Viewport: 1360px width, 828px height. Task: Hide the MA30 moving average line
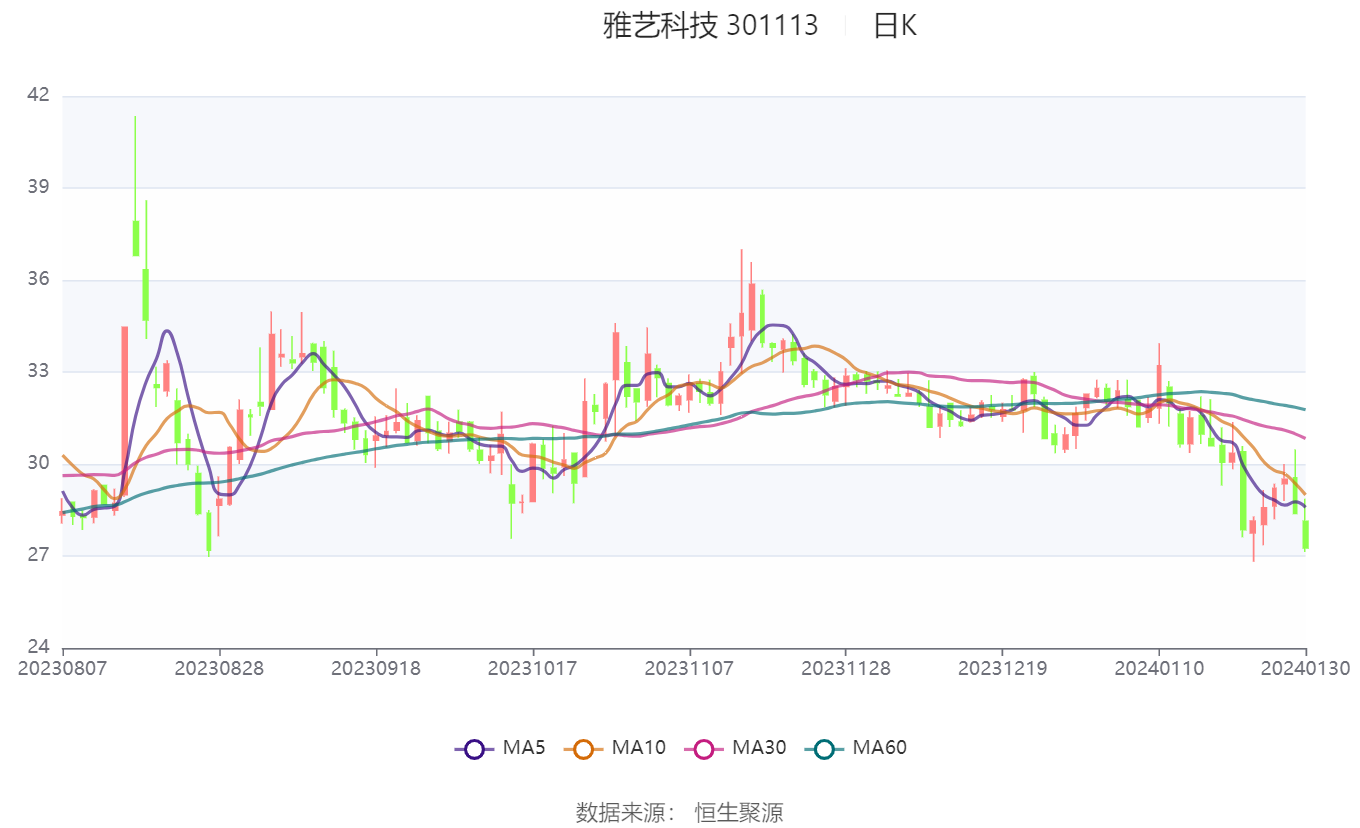(735, 748)
